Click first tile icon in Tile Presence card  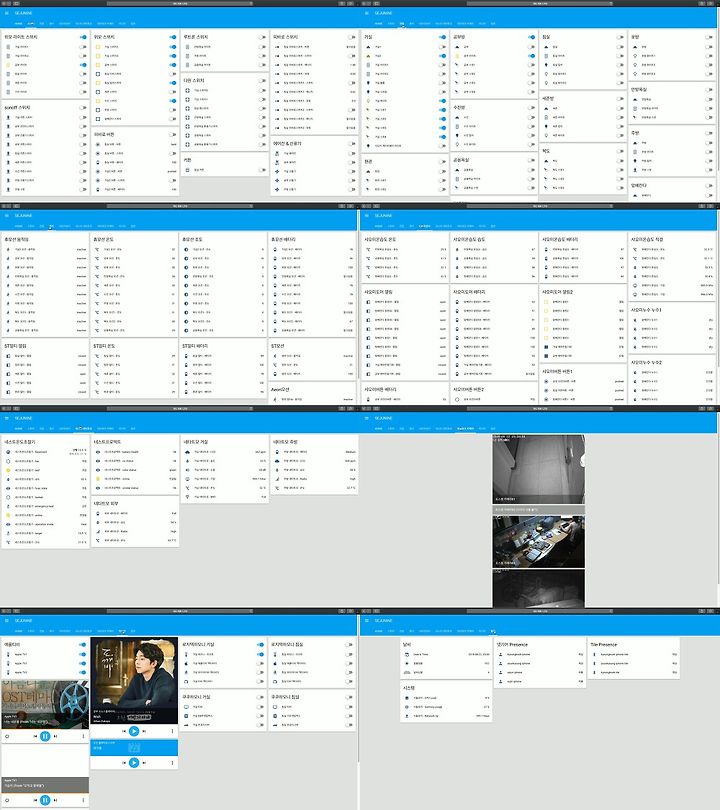click(594, 655)
